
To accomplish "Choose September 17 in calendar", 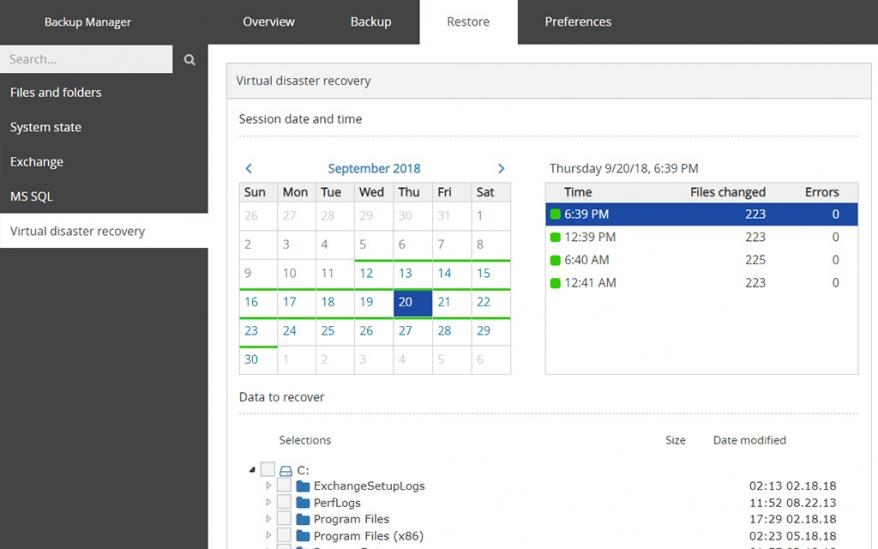I will coord(297,303).
